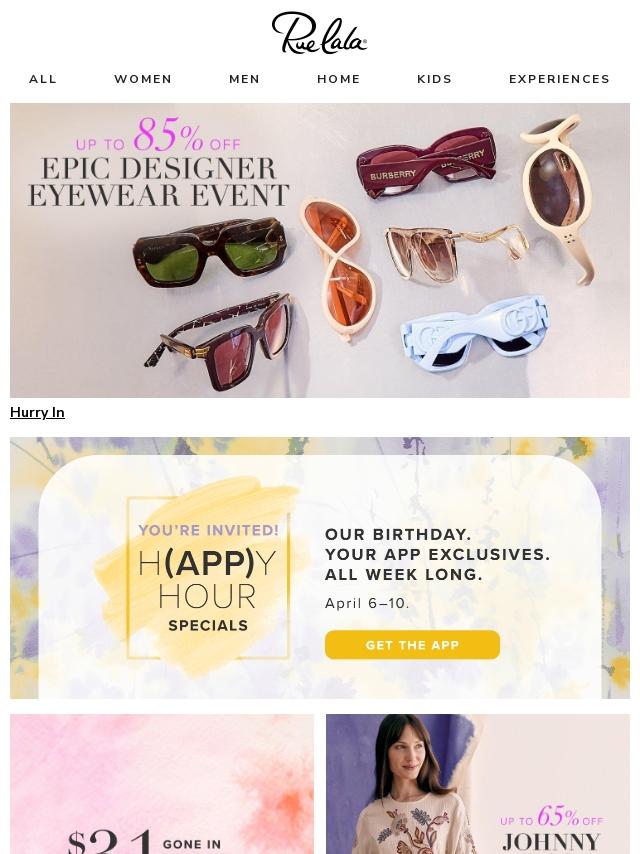640x854 pixels.
Task: Follow the Hurry In link
Action: pyautogui.click(x=37, y=412)
